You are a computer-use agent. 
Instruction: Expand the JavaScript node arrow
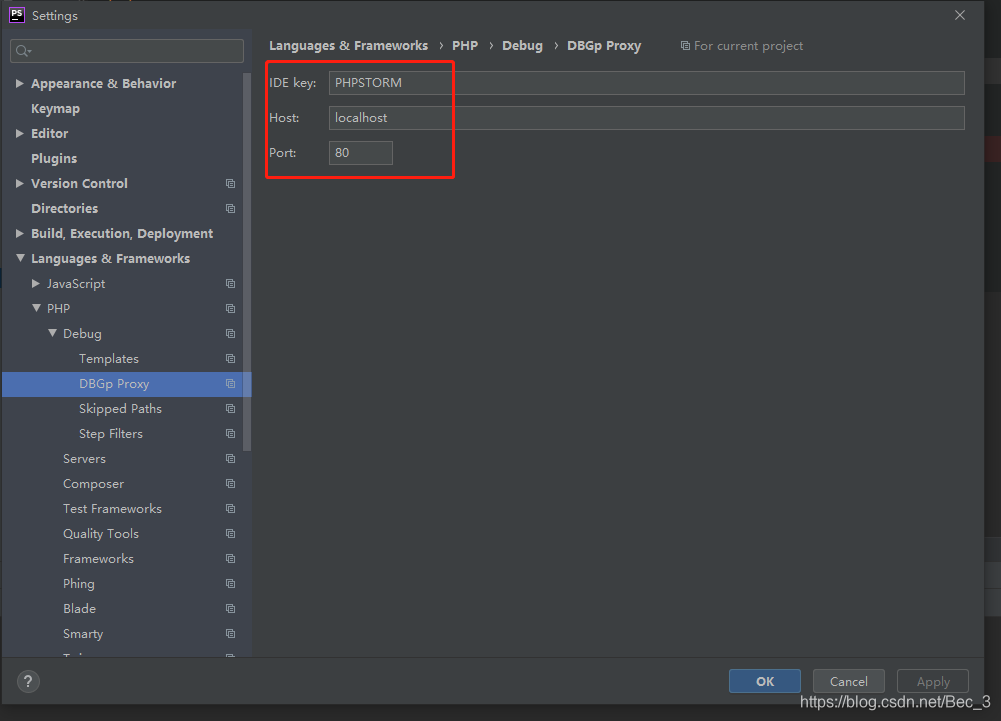click(36, 283)
